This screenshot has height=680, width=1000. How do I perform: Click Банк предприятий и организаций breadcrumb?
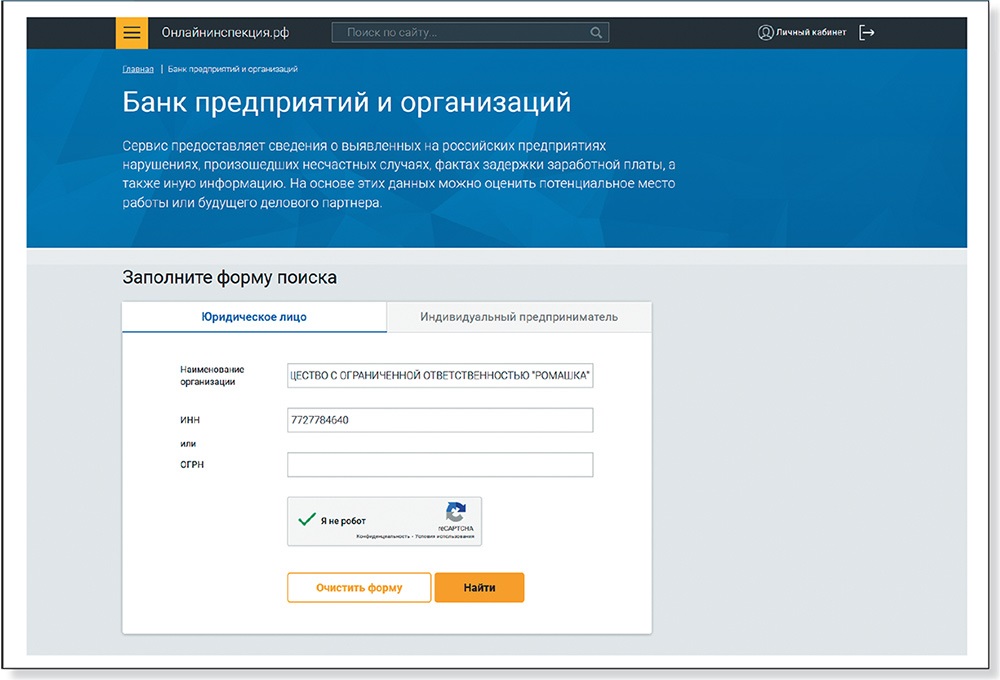232,69
